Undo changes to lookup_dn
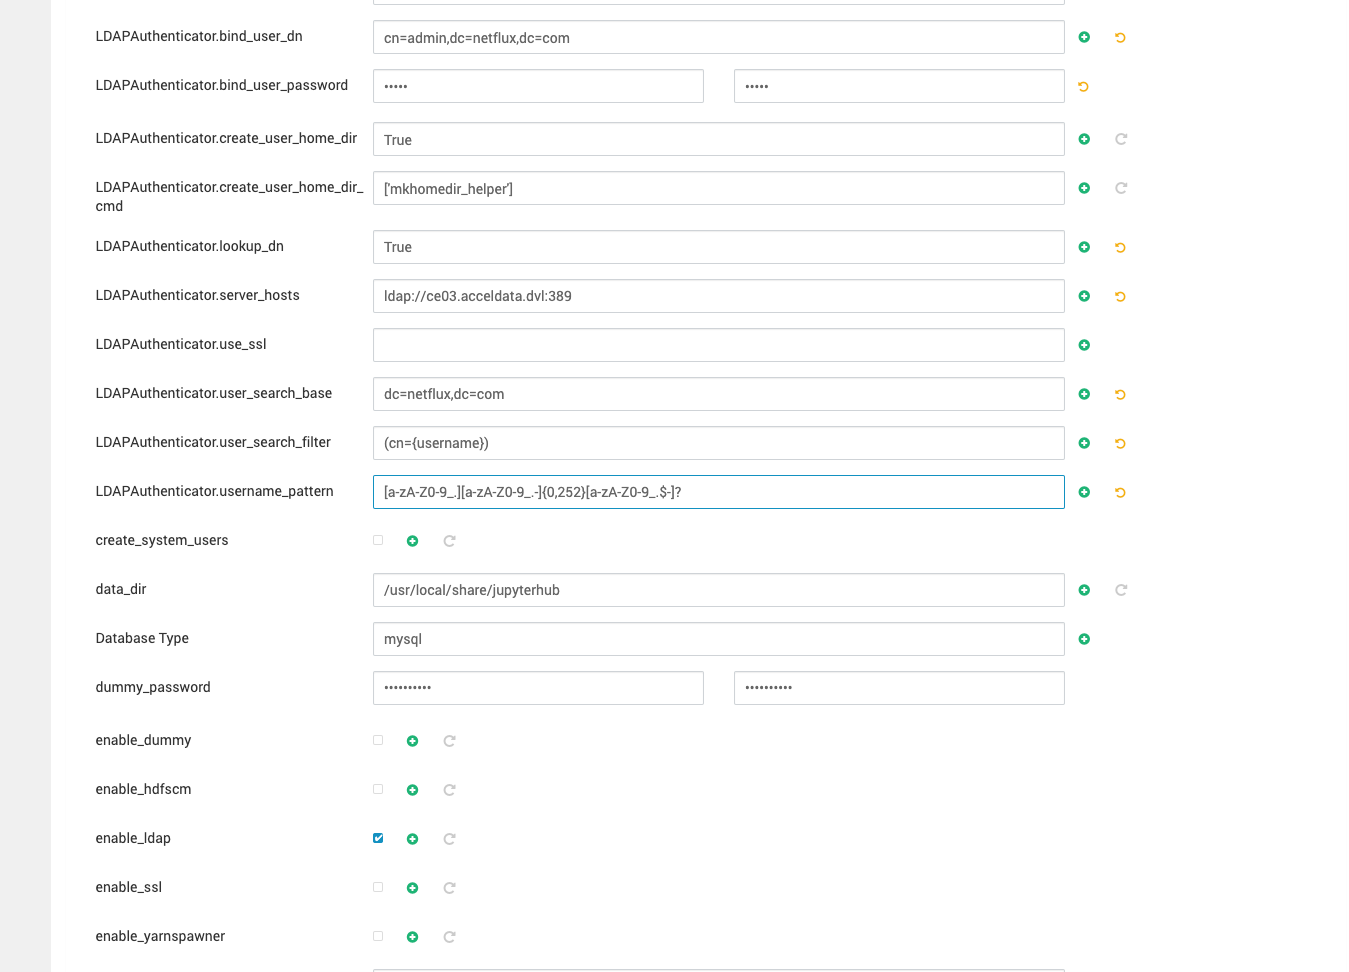 coord(1120,247)
